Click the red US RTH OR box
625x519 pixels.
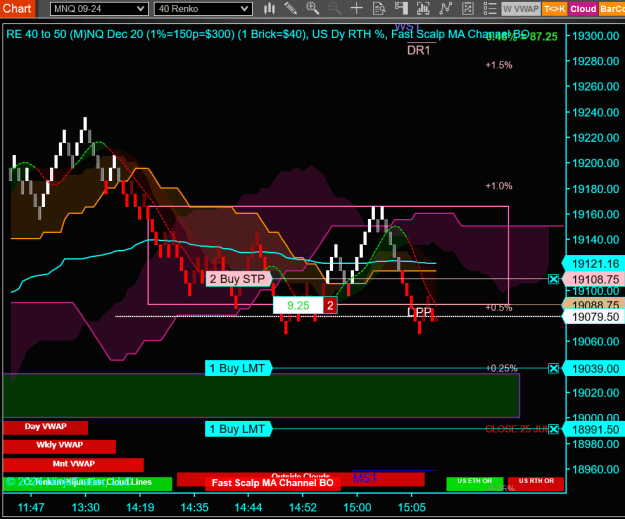[536, 484]
